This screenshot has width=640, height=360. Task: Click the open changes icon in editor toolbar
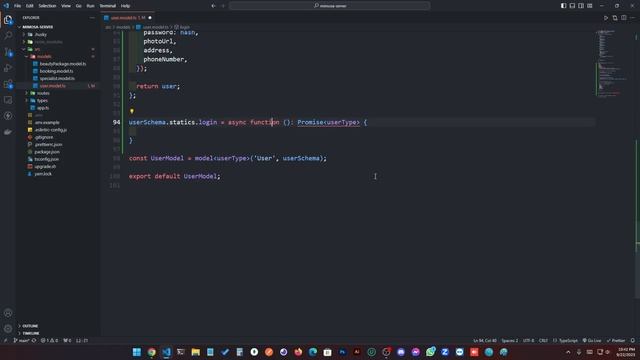(615, 18)
